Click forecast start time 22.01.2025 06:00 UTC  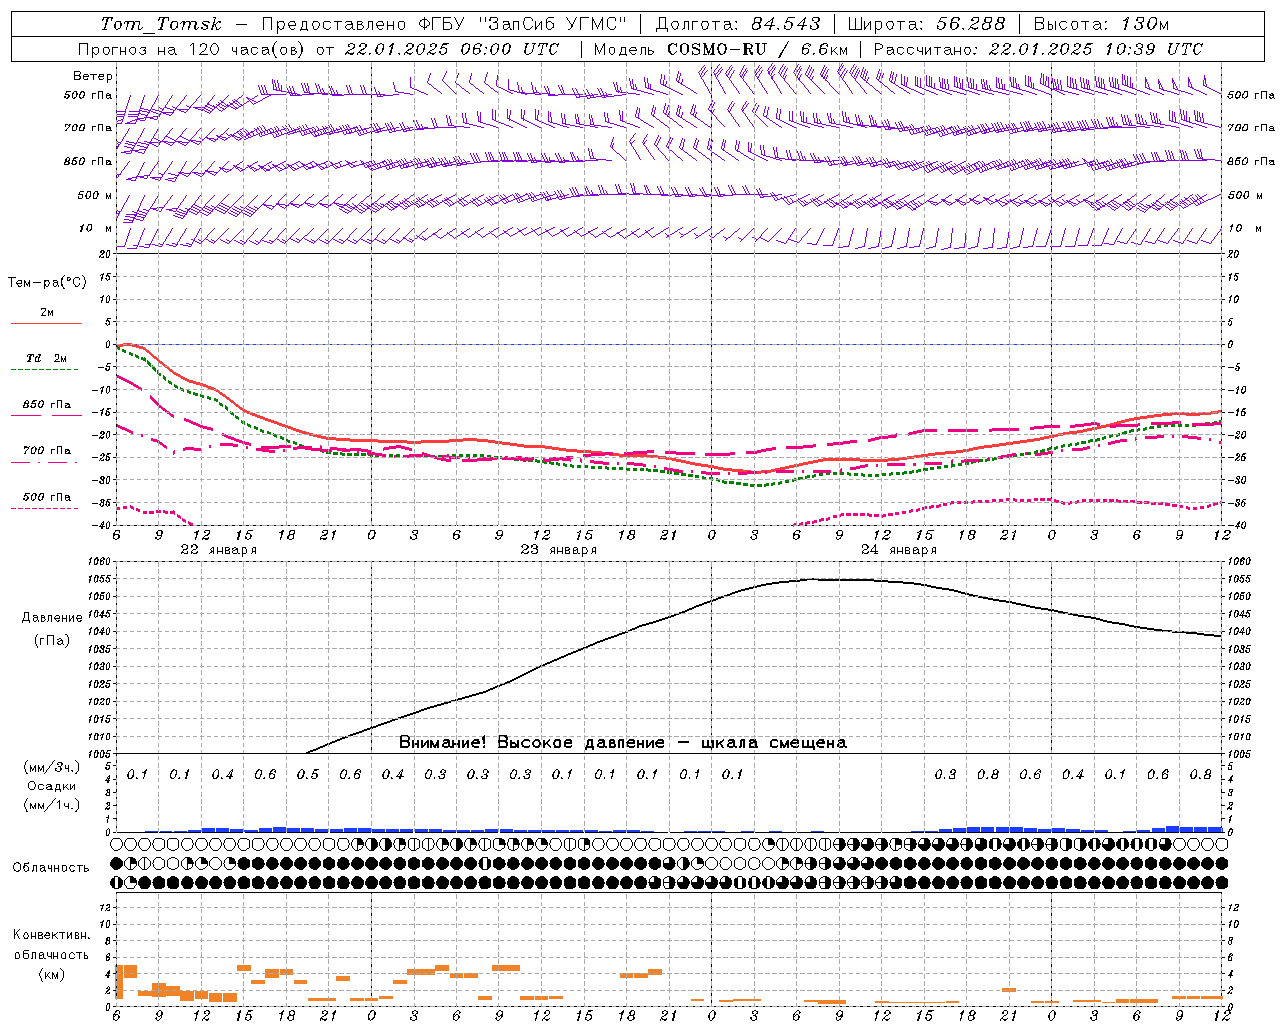pyautogui.click(x=452, y=49)
